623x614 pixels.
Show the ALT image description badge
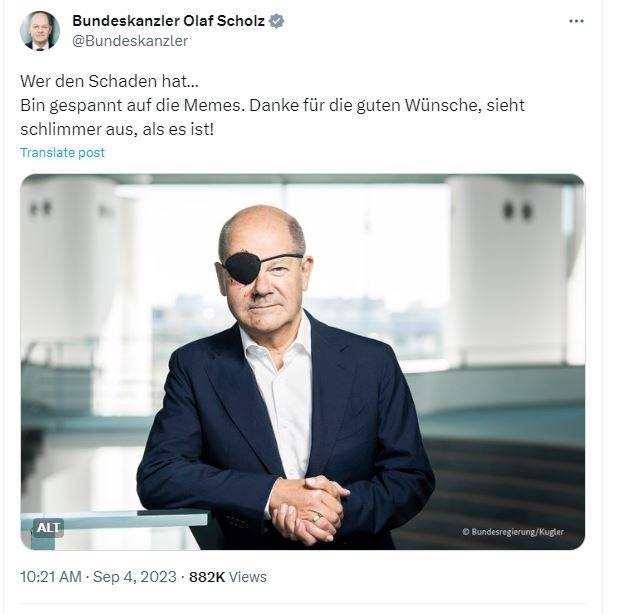click(48, 528)
